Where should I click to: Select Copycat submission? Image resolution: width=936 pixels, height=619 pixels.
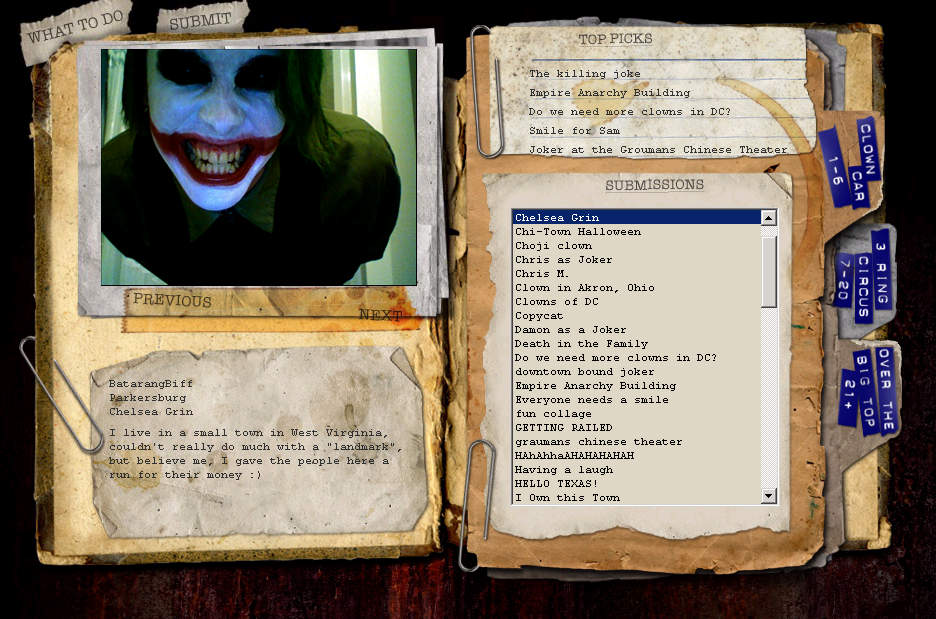pos(637,316)
